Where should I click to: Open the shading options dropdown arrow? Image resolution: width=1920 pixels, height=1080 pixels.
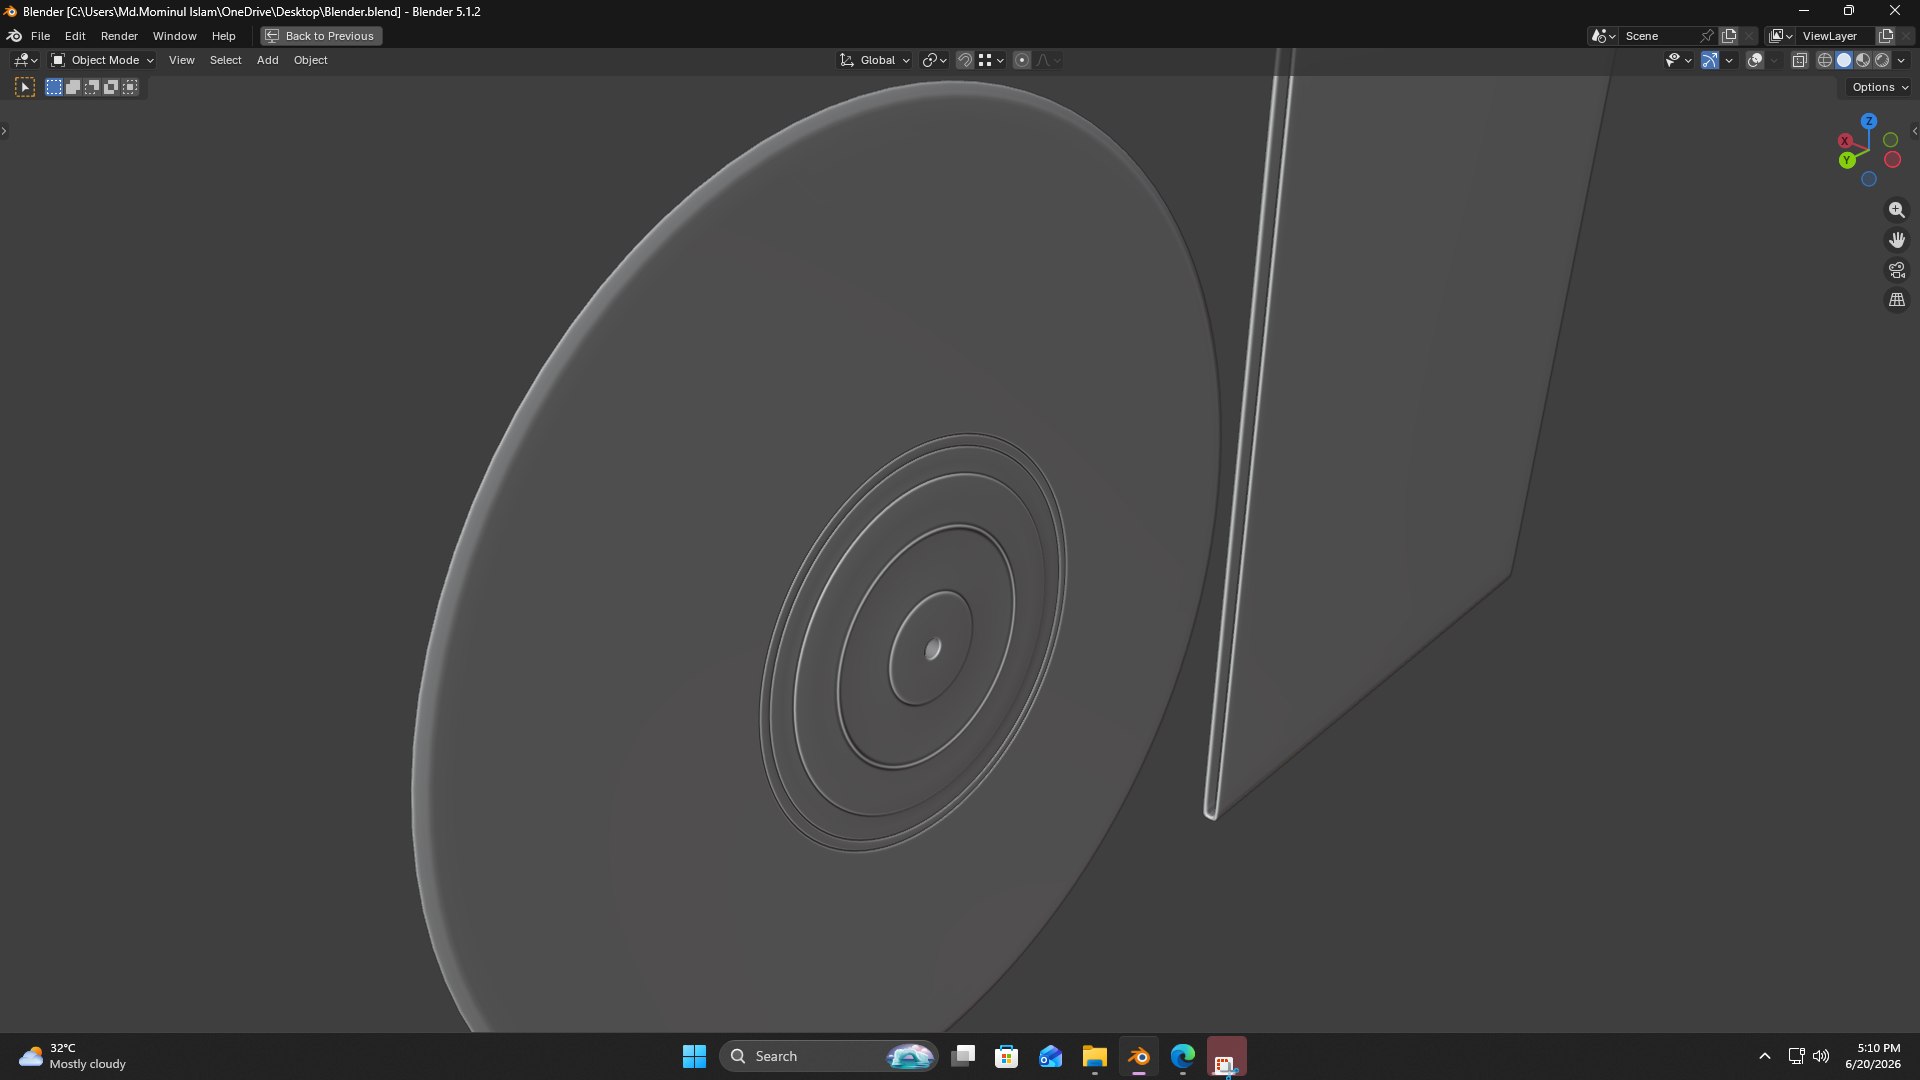click(1901, 60)
